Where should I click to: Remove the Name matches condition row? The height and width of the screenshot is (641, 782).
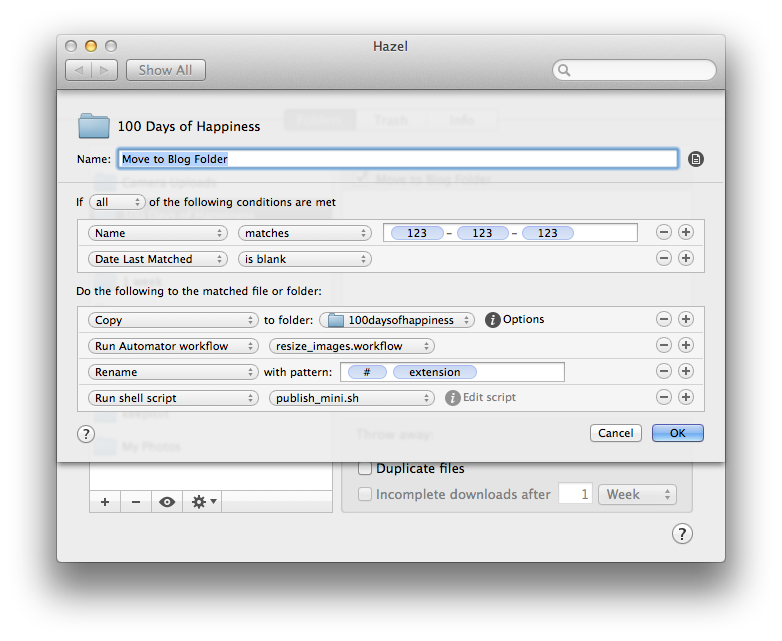click(x=663, y=233)
